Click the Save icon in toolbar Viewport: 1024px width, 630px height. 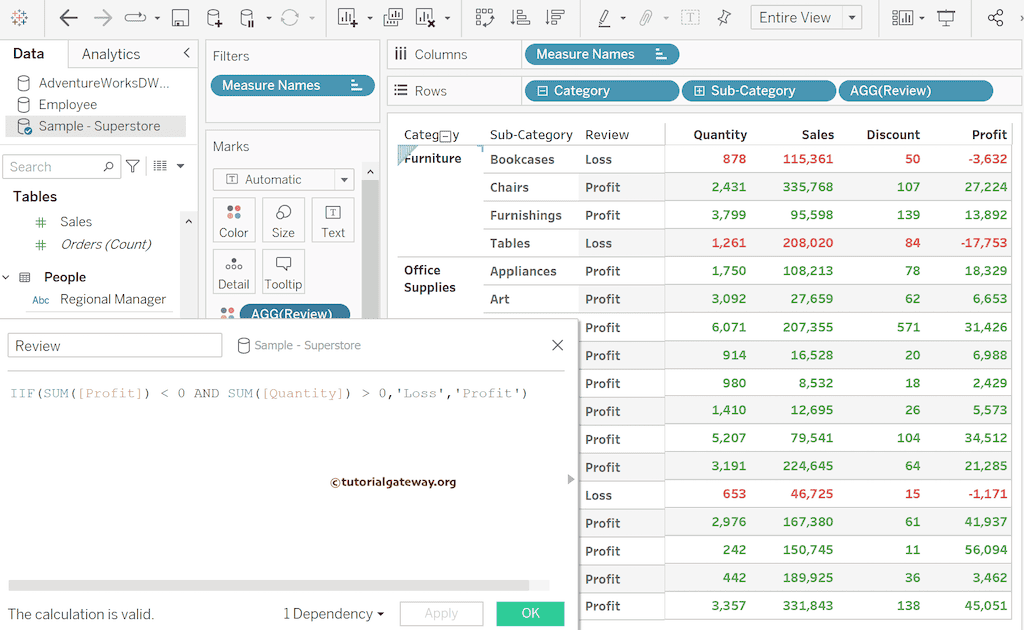(x=180, y=18)
